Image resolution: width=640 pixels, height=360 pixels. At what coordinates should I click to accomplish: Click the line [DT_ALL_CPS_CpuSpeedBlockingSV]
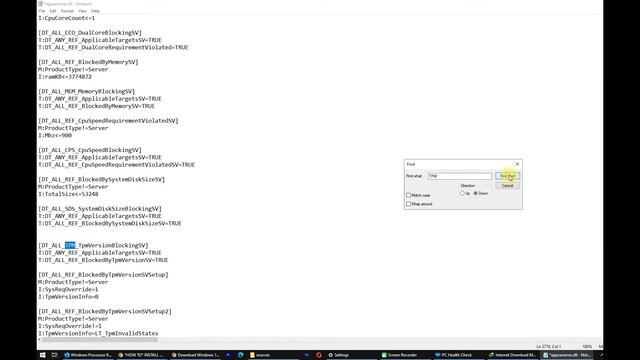point(90,150)
